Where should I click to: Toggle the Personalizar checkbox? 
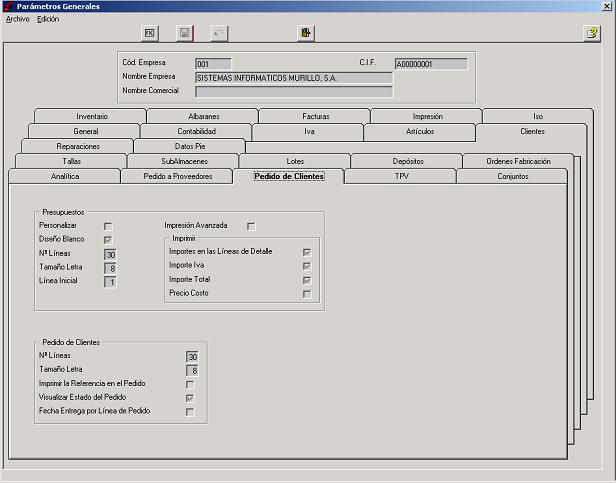tap(108, 226)
